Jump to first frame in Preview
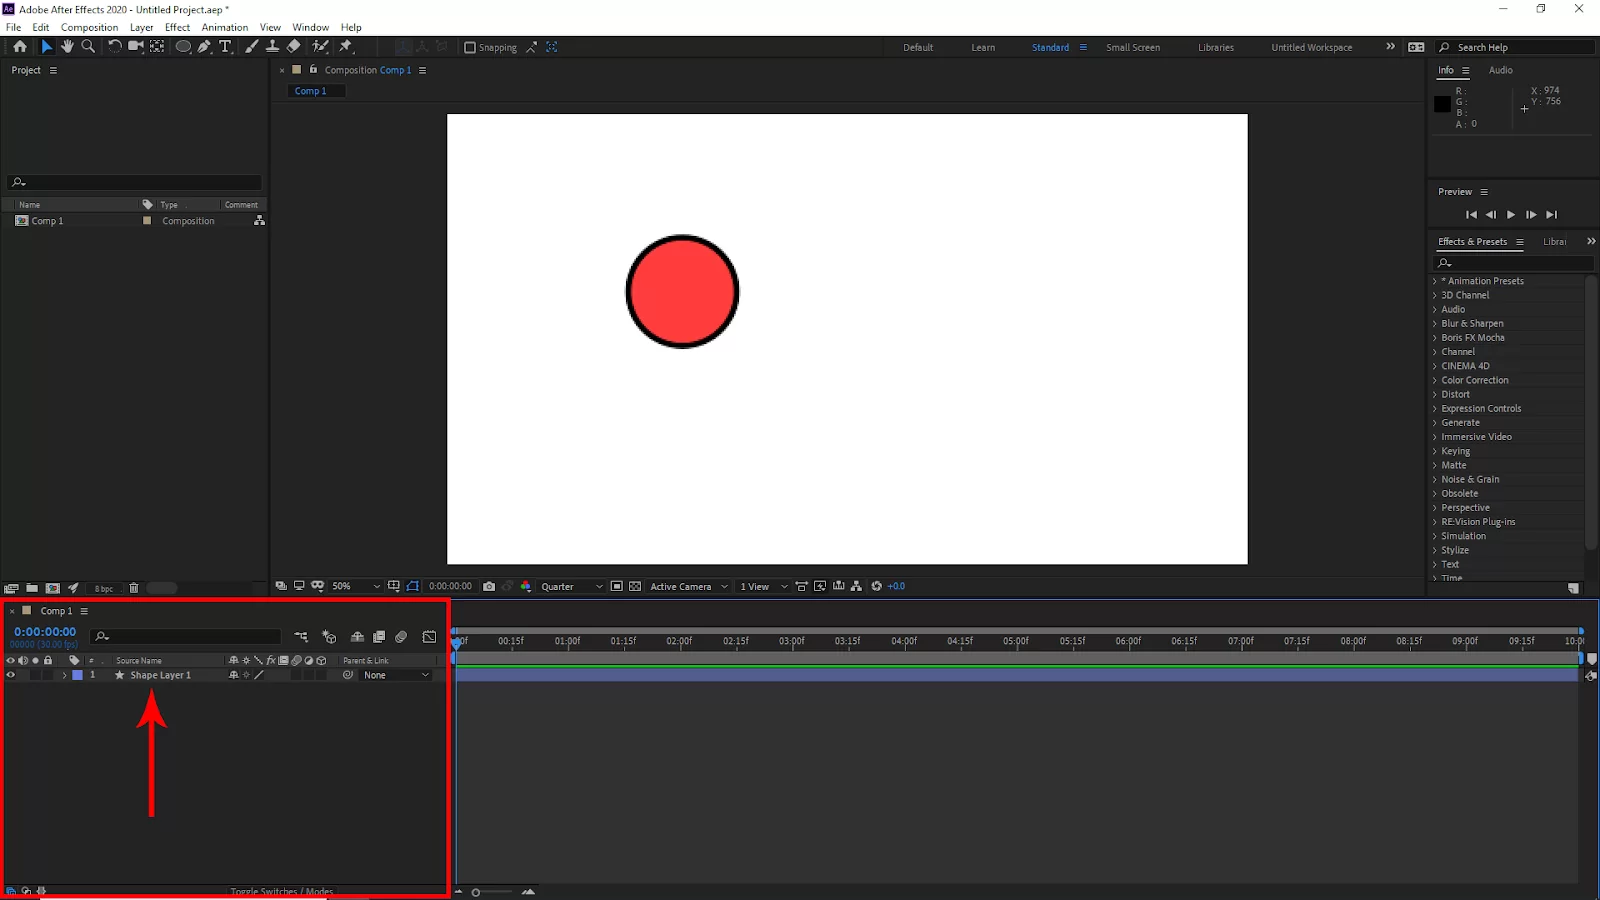The image size is (1600, 900). 1471,215
